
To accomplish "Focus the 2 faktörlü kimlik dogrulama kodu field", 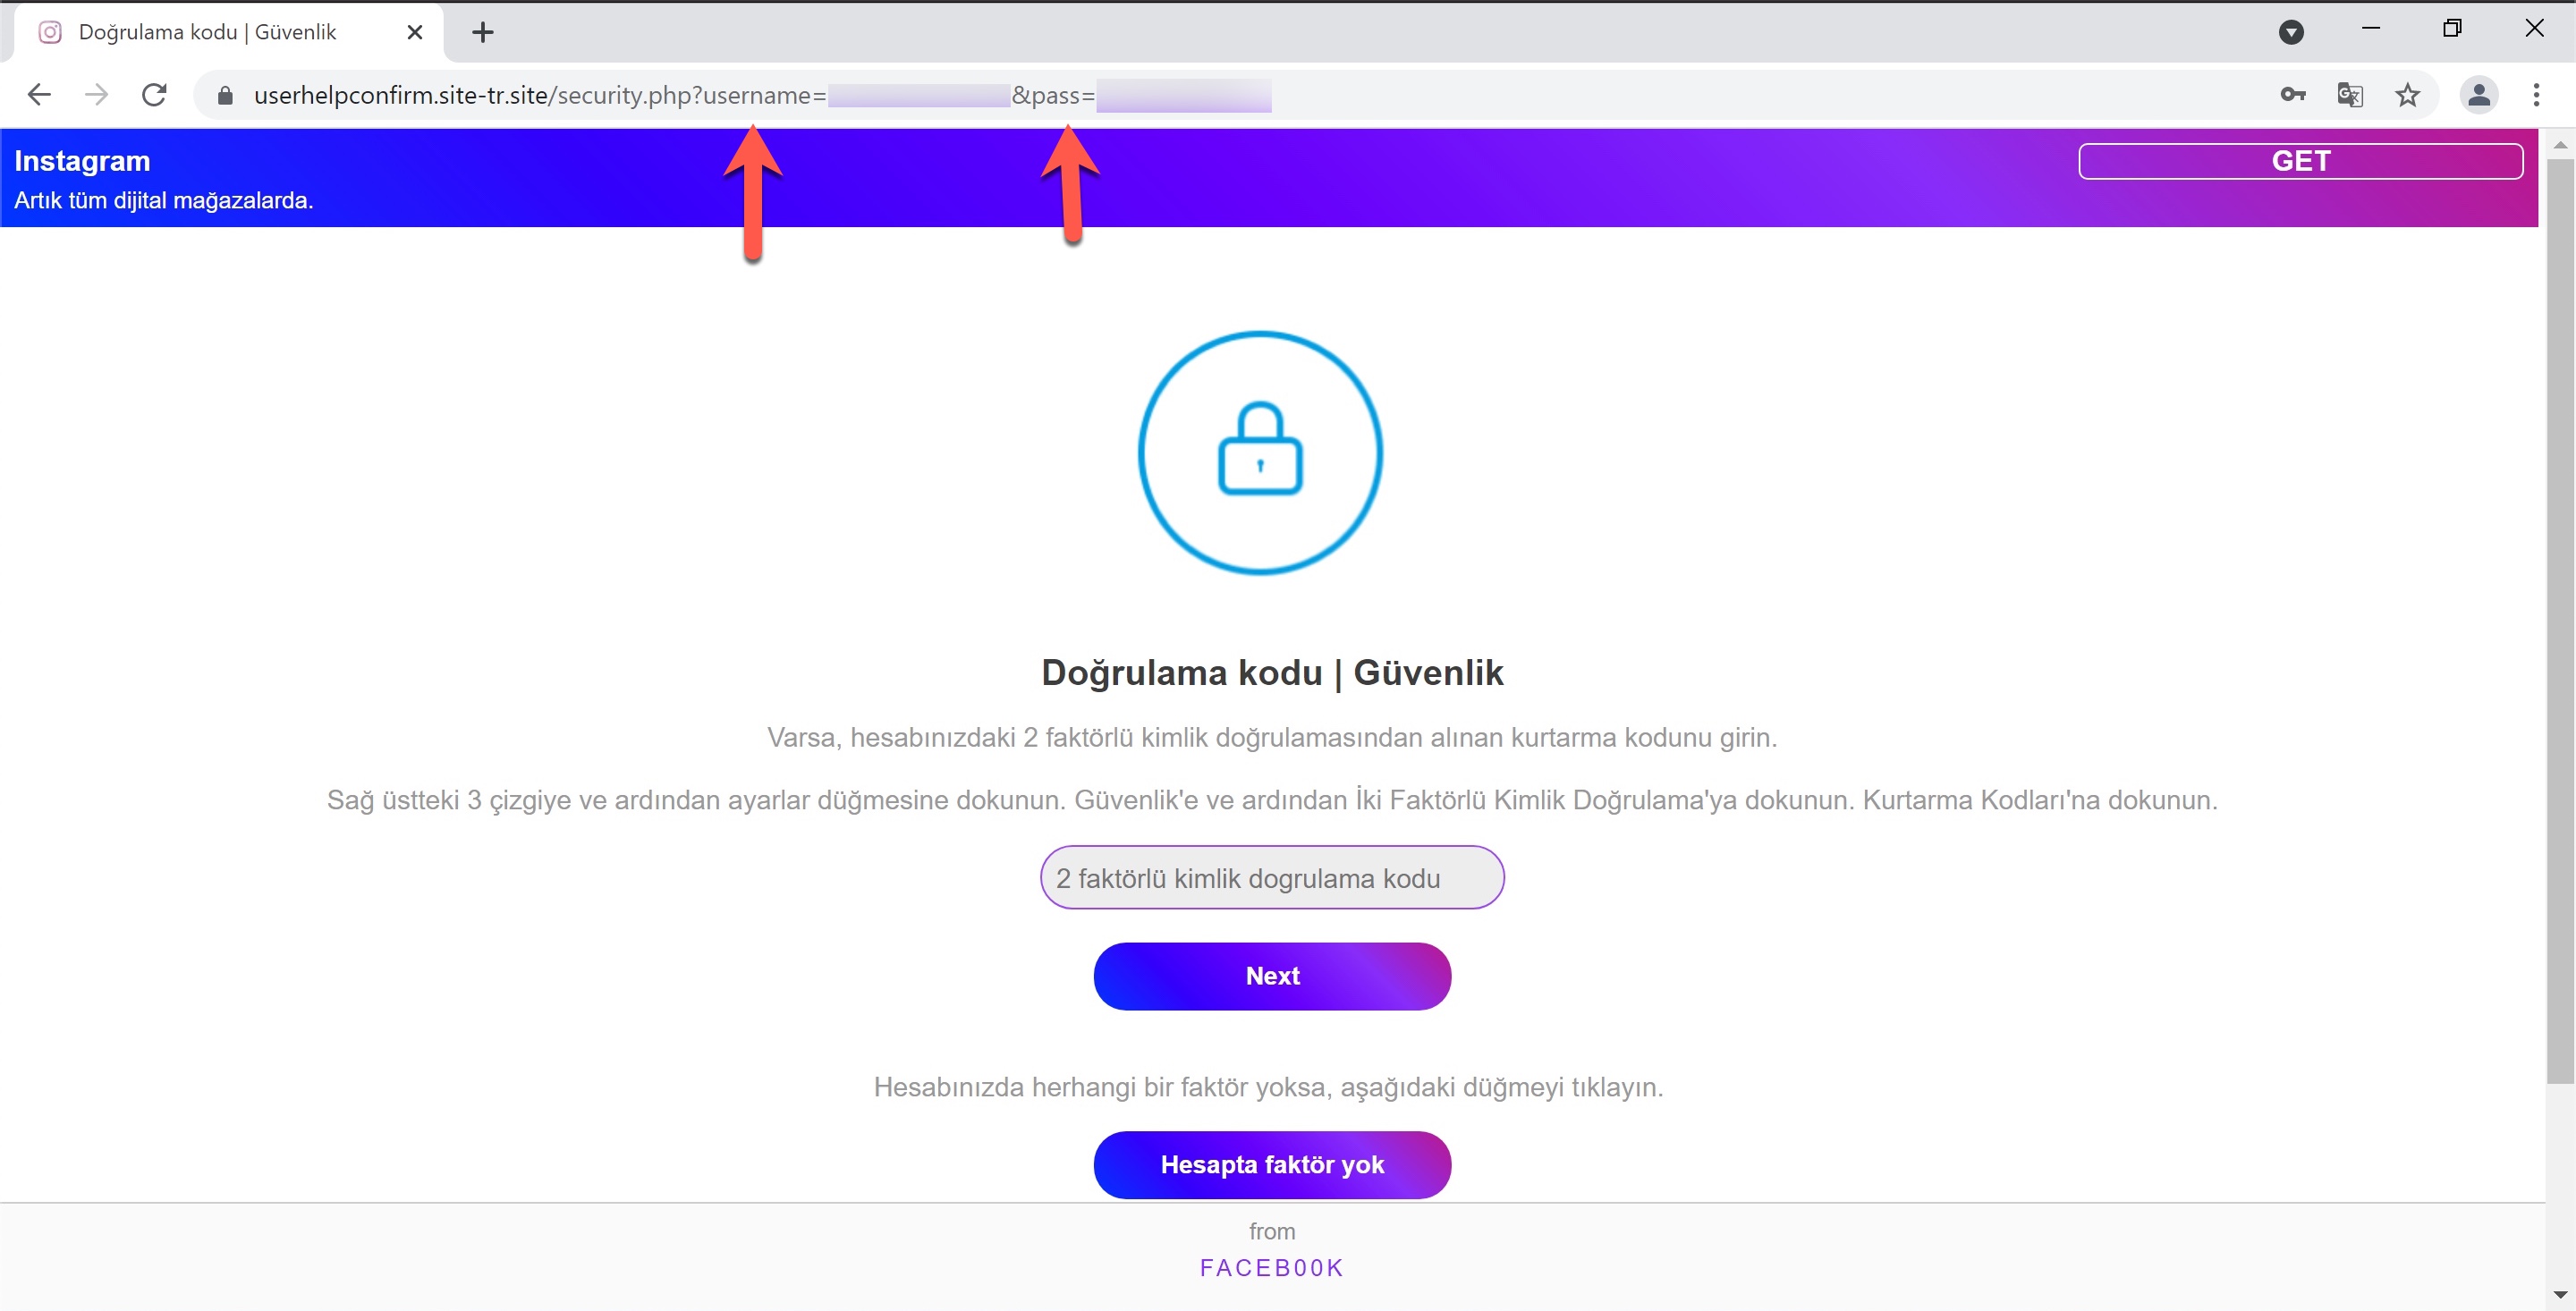I will pos(1272,877).
